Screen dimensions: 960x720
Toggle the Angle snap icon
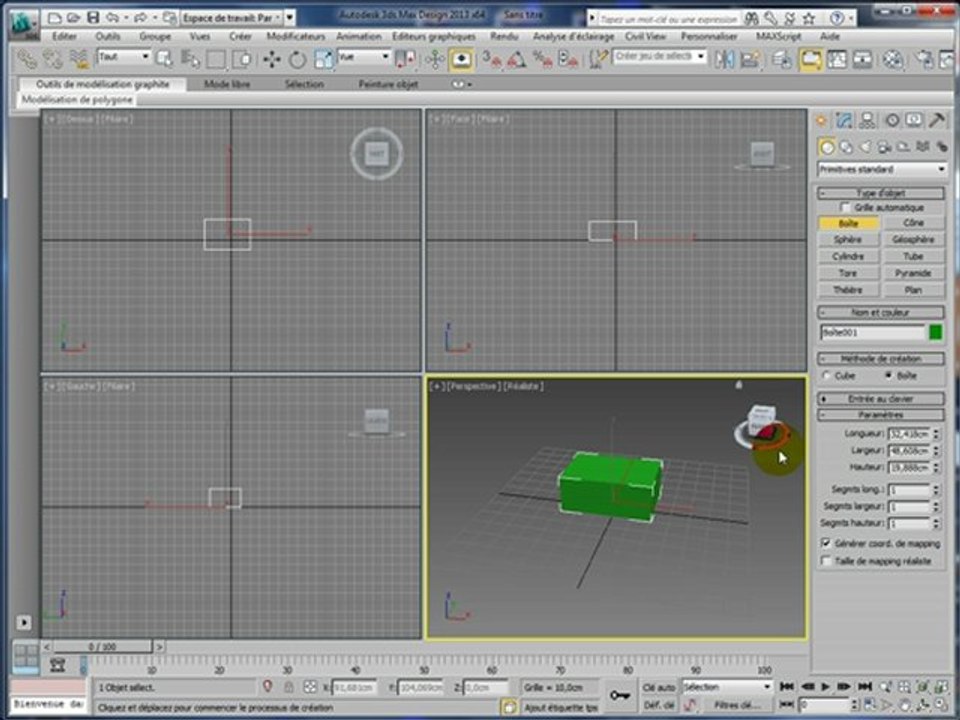(516, 59)
